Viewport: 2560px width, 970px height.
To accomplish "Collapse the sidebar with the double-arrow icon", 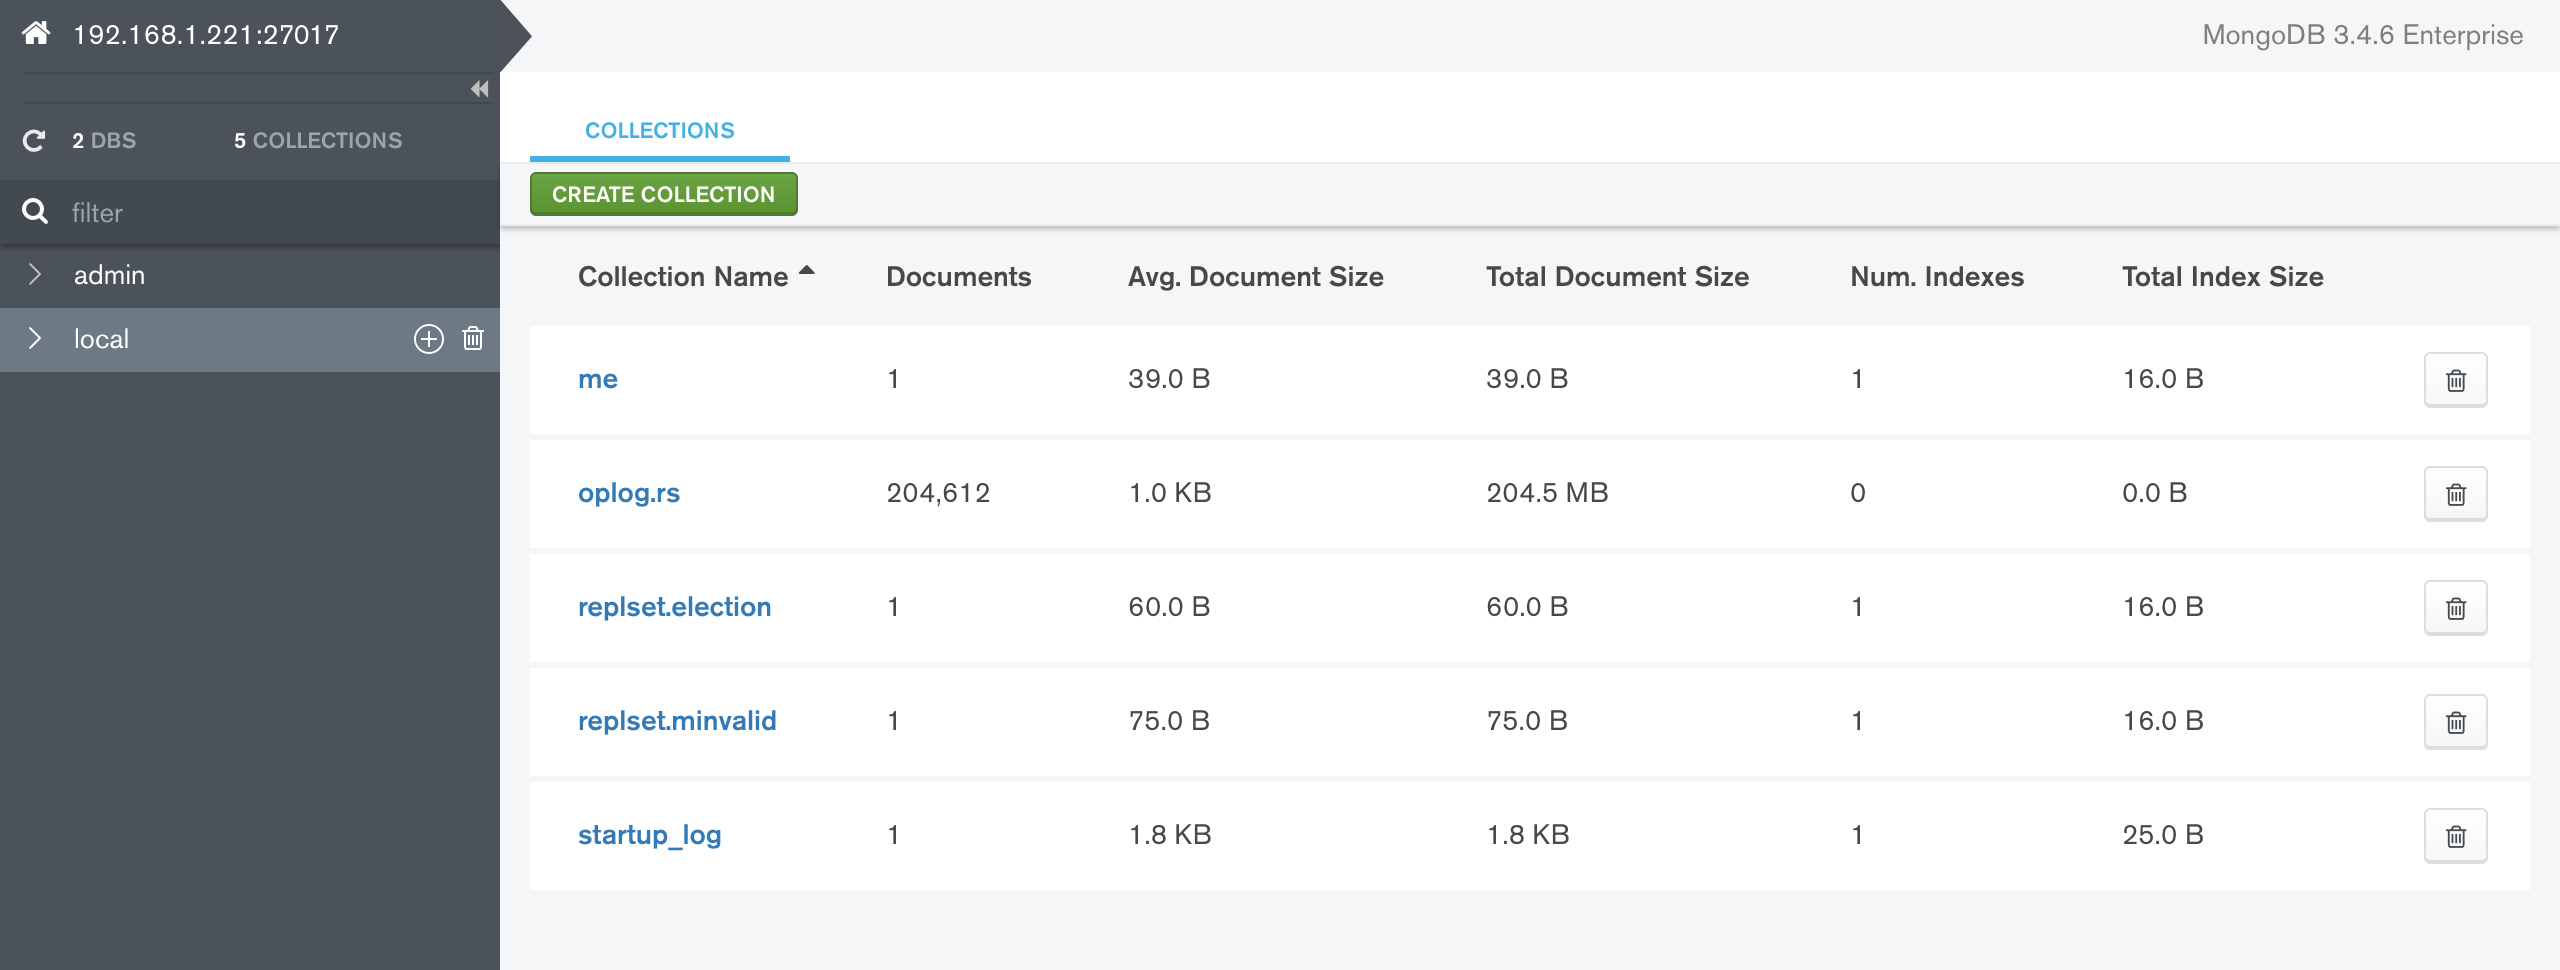I will click(478, 89).
